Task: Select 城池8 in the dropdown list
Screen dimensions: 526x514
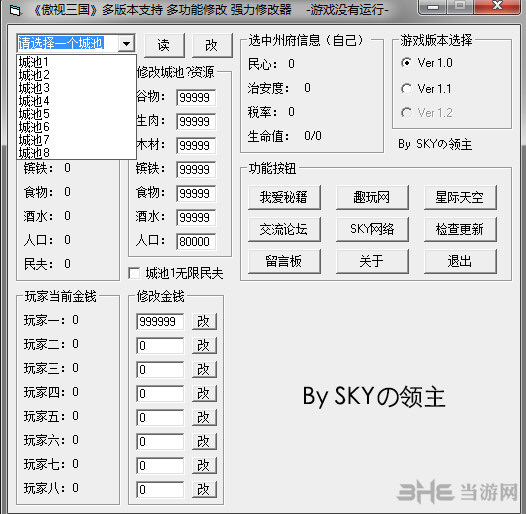Action: 76,153
